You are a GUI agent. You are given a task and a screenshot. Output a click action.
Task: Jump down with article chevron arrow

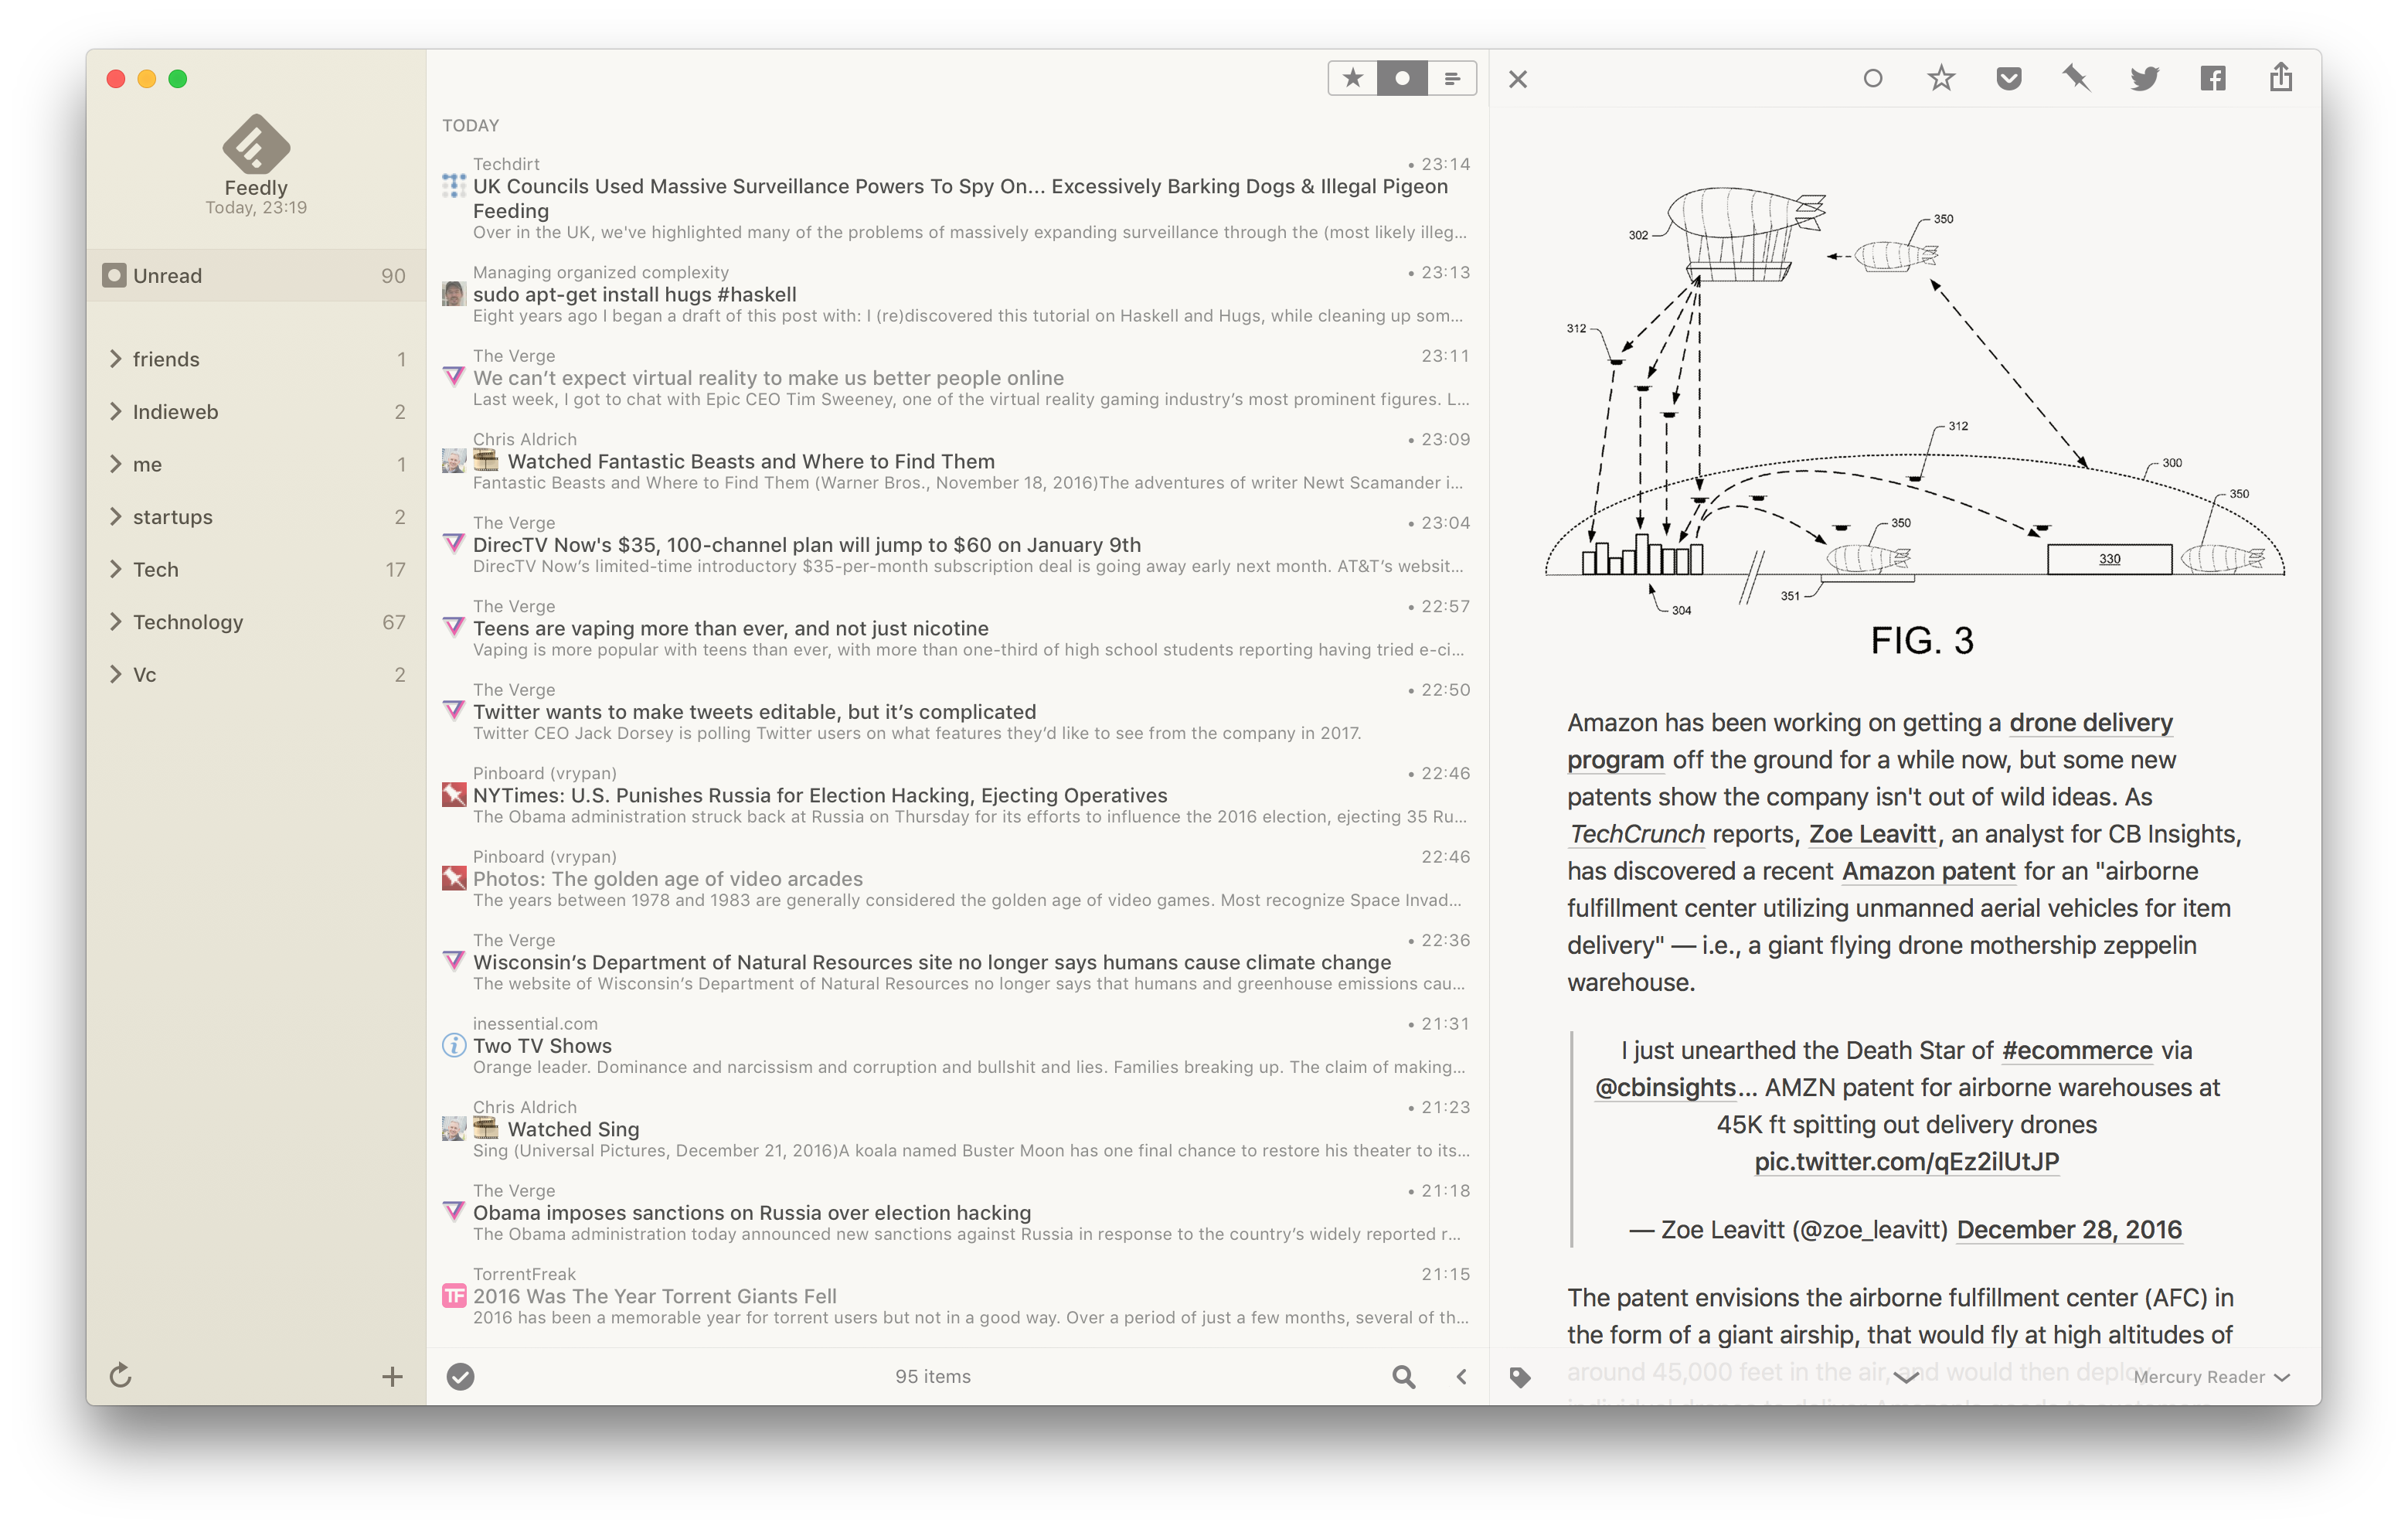1906,1377
